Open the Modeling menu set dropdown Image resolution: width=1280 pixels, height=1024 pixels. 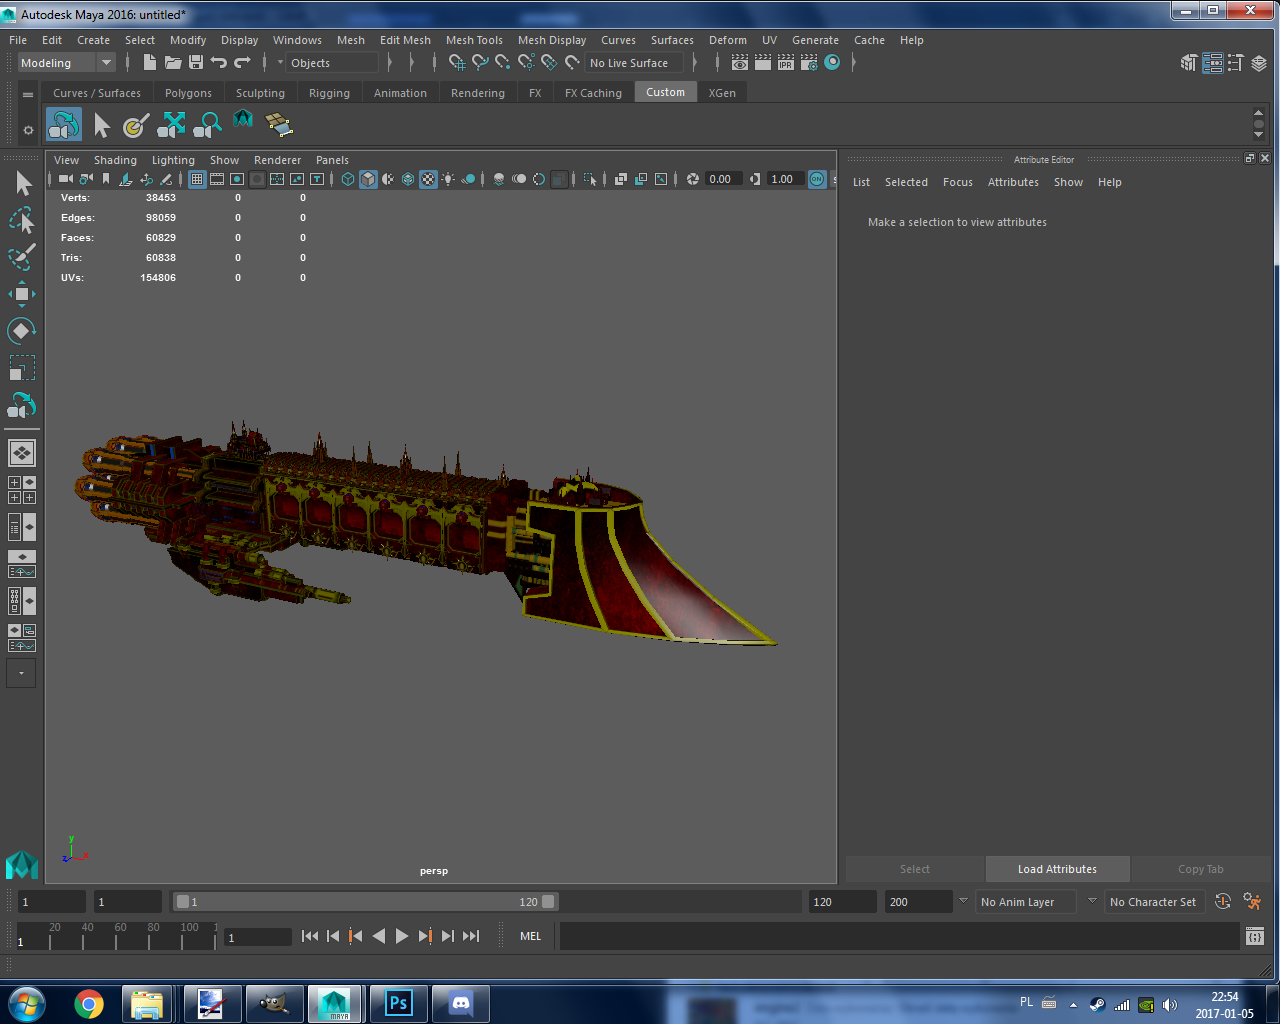66,62
